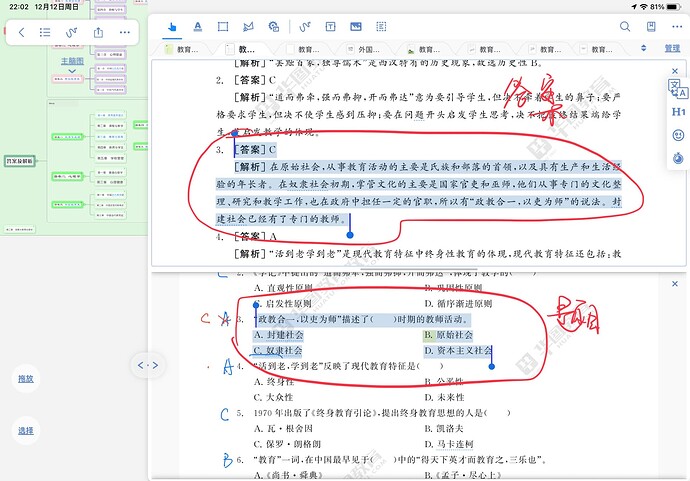Select the handwriting pen tool in document toolbar
The height and width of the screenshot is (481, 690).
pos(305,27)
